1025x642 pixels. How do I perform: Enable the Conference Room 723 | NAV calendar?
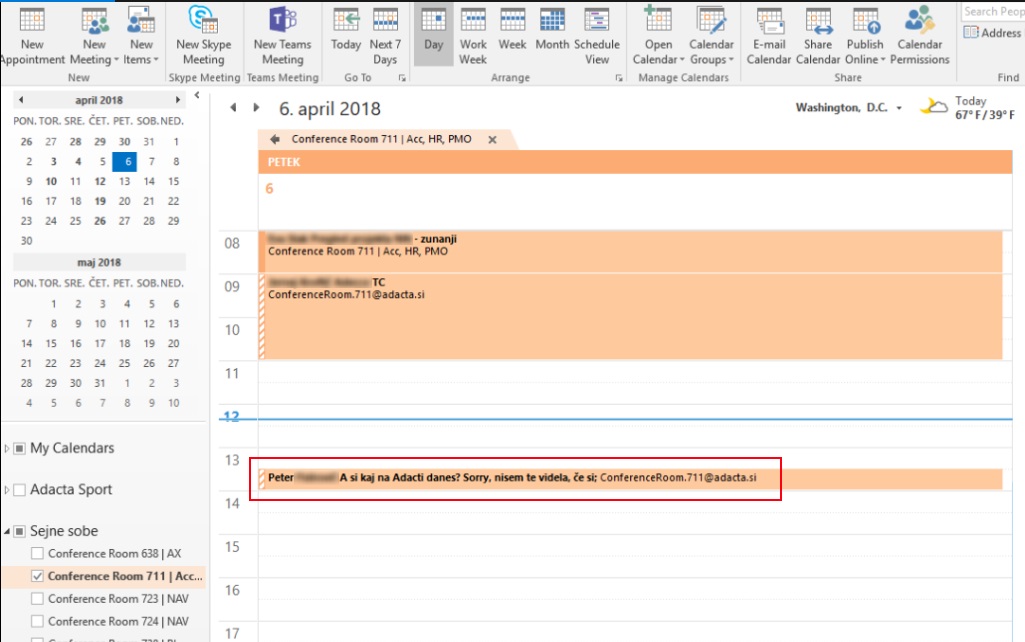(38, 599)
